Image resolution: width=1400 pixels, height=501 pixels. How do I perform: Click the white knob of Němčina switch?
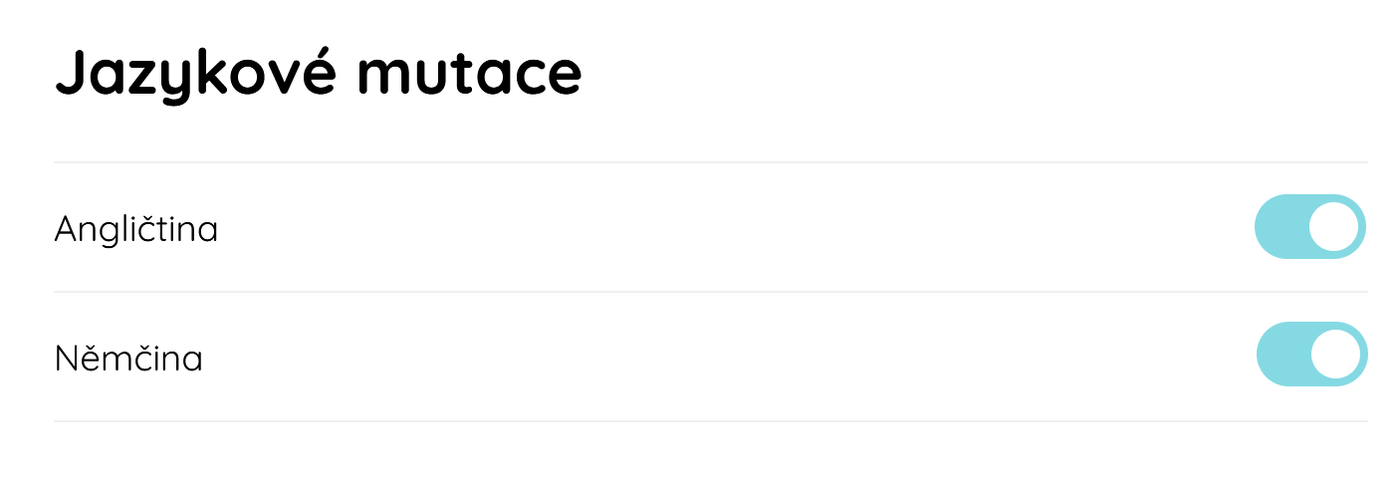point(1336,354)
